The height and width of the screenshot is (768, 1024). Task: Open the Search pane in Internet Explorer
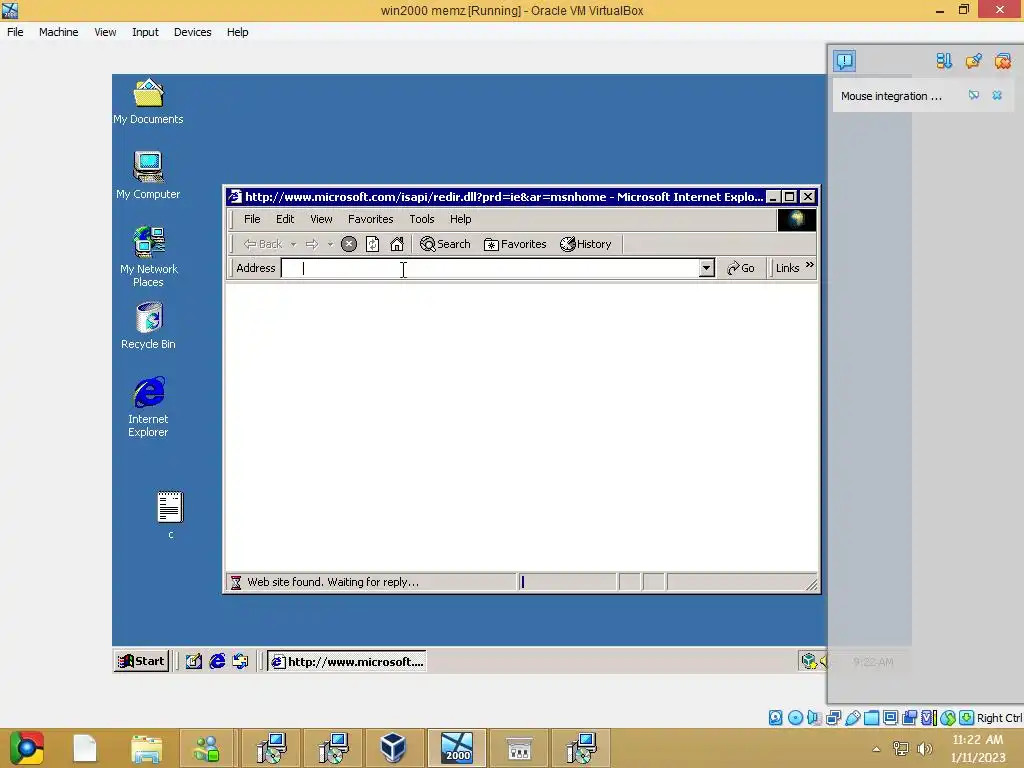pos(445,244)
